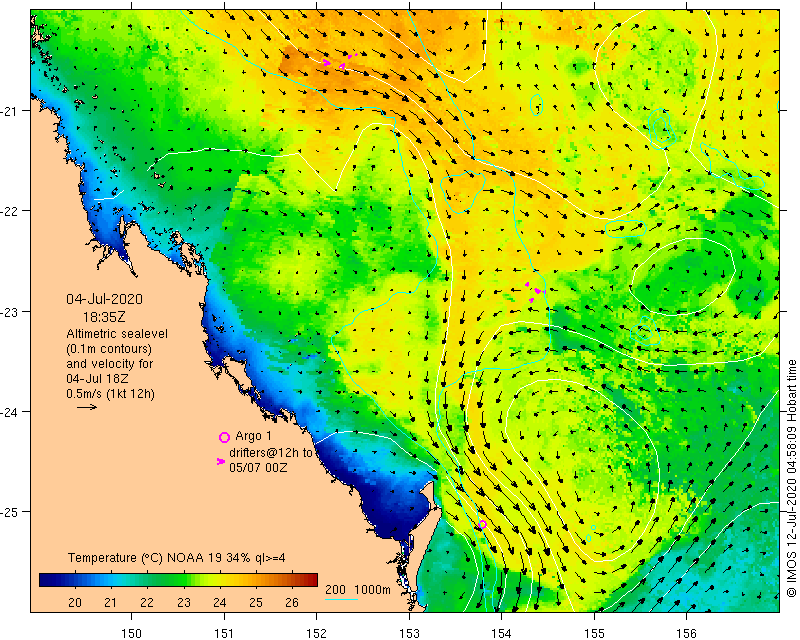Click the longitude axis label '150'
Viewport: 800px width, 640px height.
[132, 633]
